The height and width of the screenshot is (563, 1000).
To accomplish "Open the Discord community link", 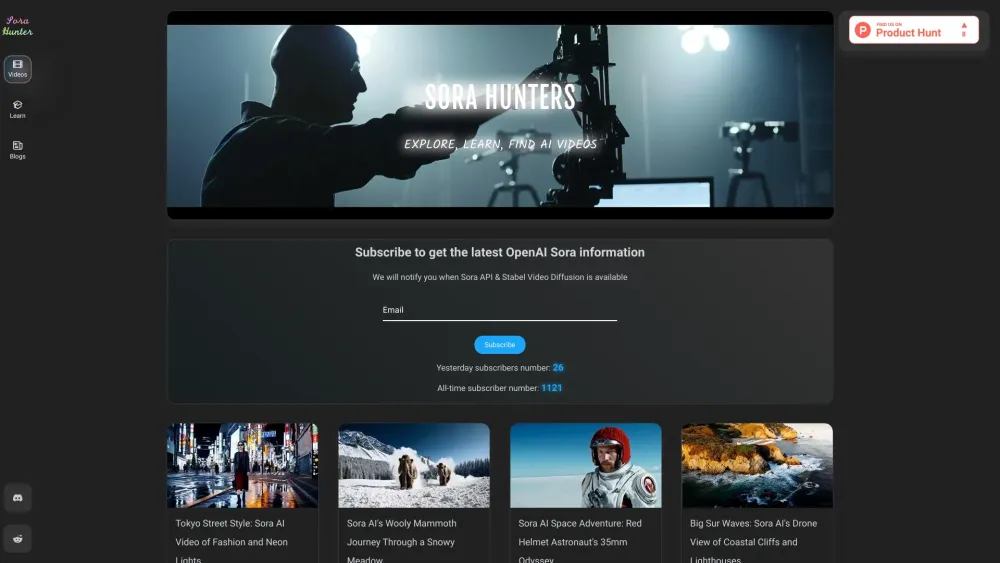I will click(18, 497).
